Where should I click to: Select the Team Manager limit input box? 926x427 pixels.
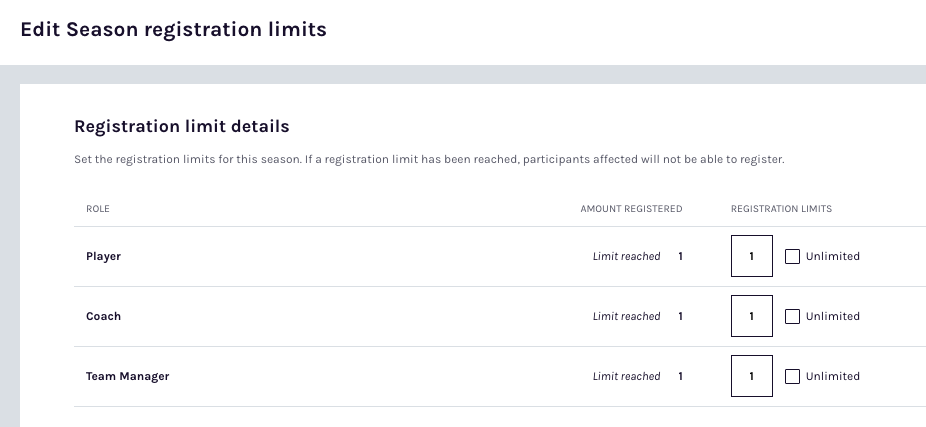click(x=752, y=376)
